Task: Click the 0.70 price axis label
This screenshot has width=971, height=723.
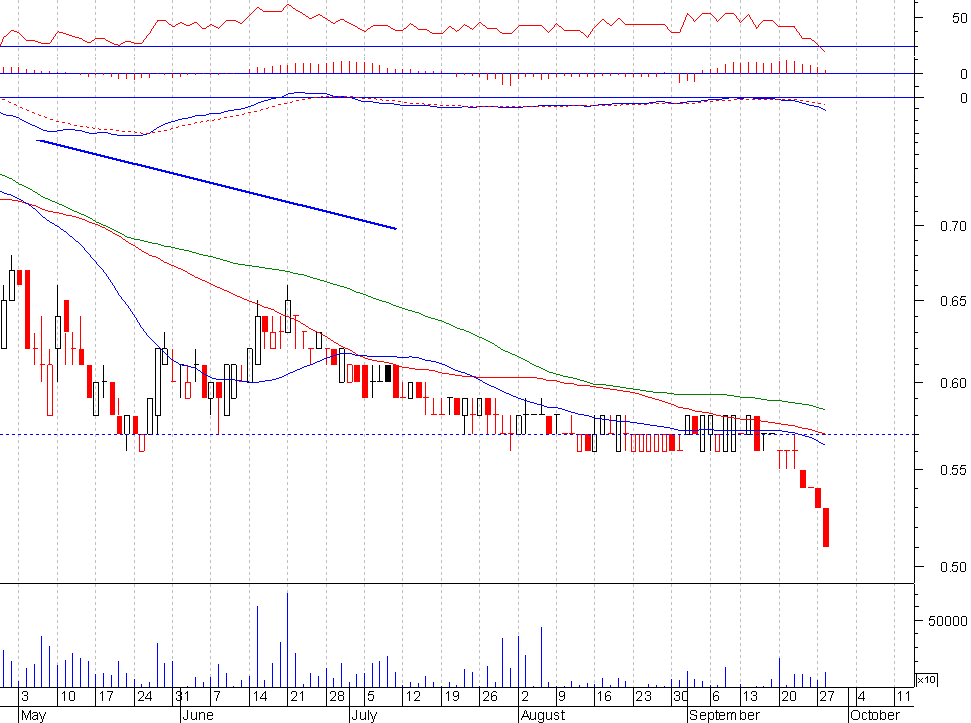Action: coord(952,227)
